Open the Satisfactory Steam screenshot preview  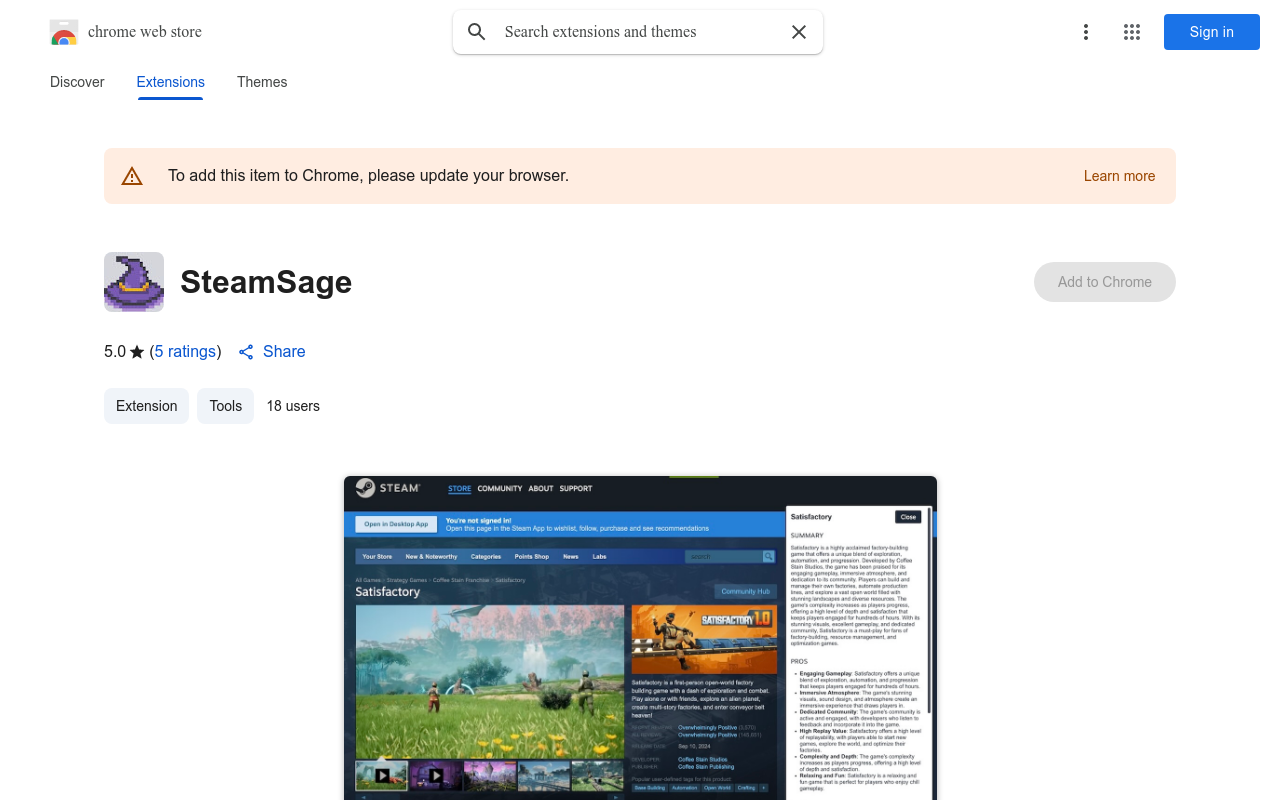[640, 638]
